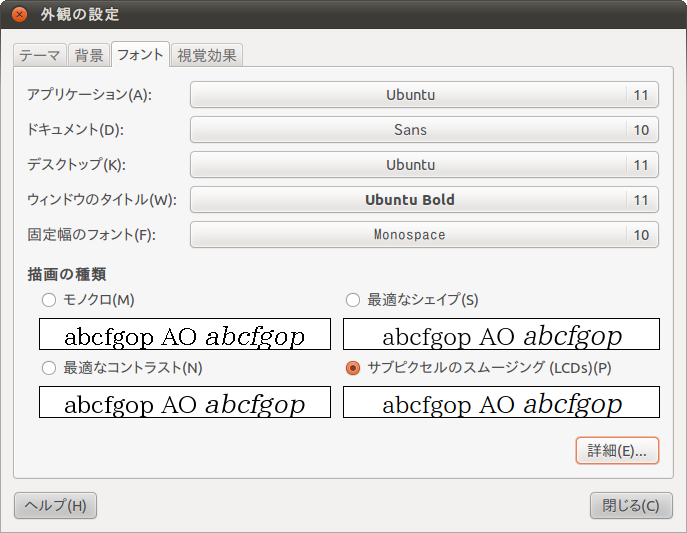The image size is (687, 533).
Task: Click the アプリケーション(A): label
Action: coord(89,95)
